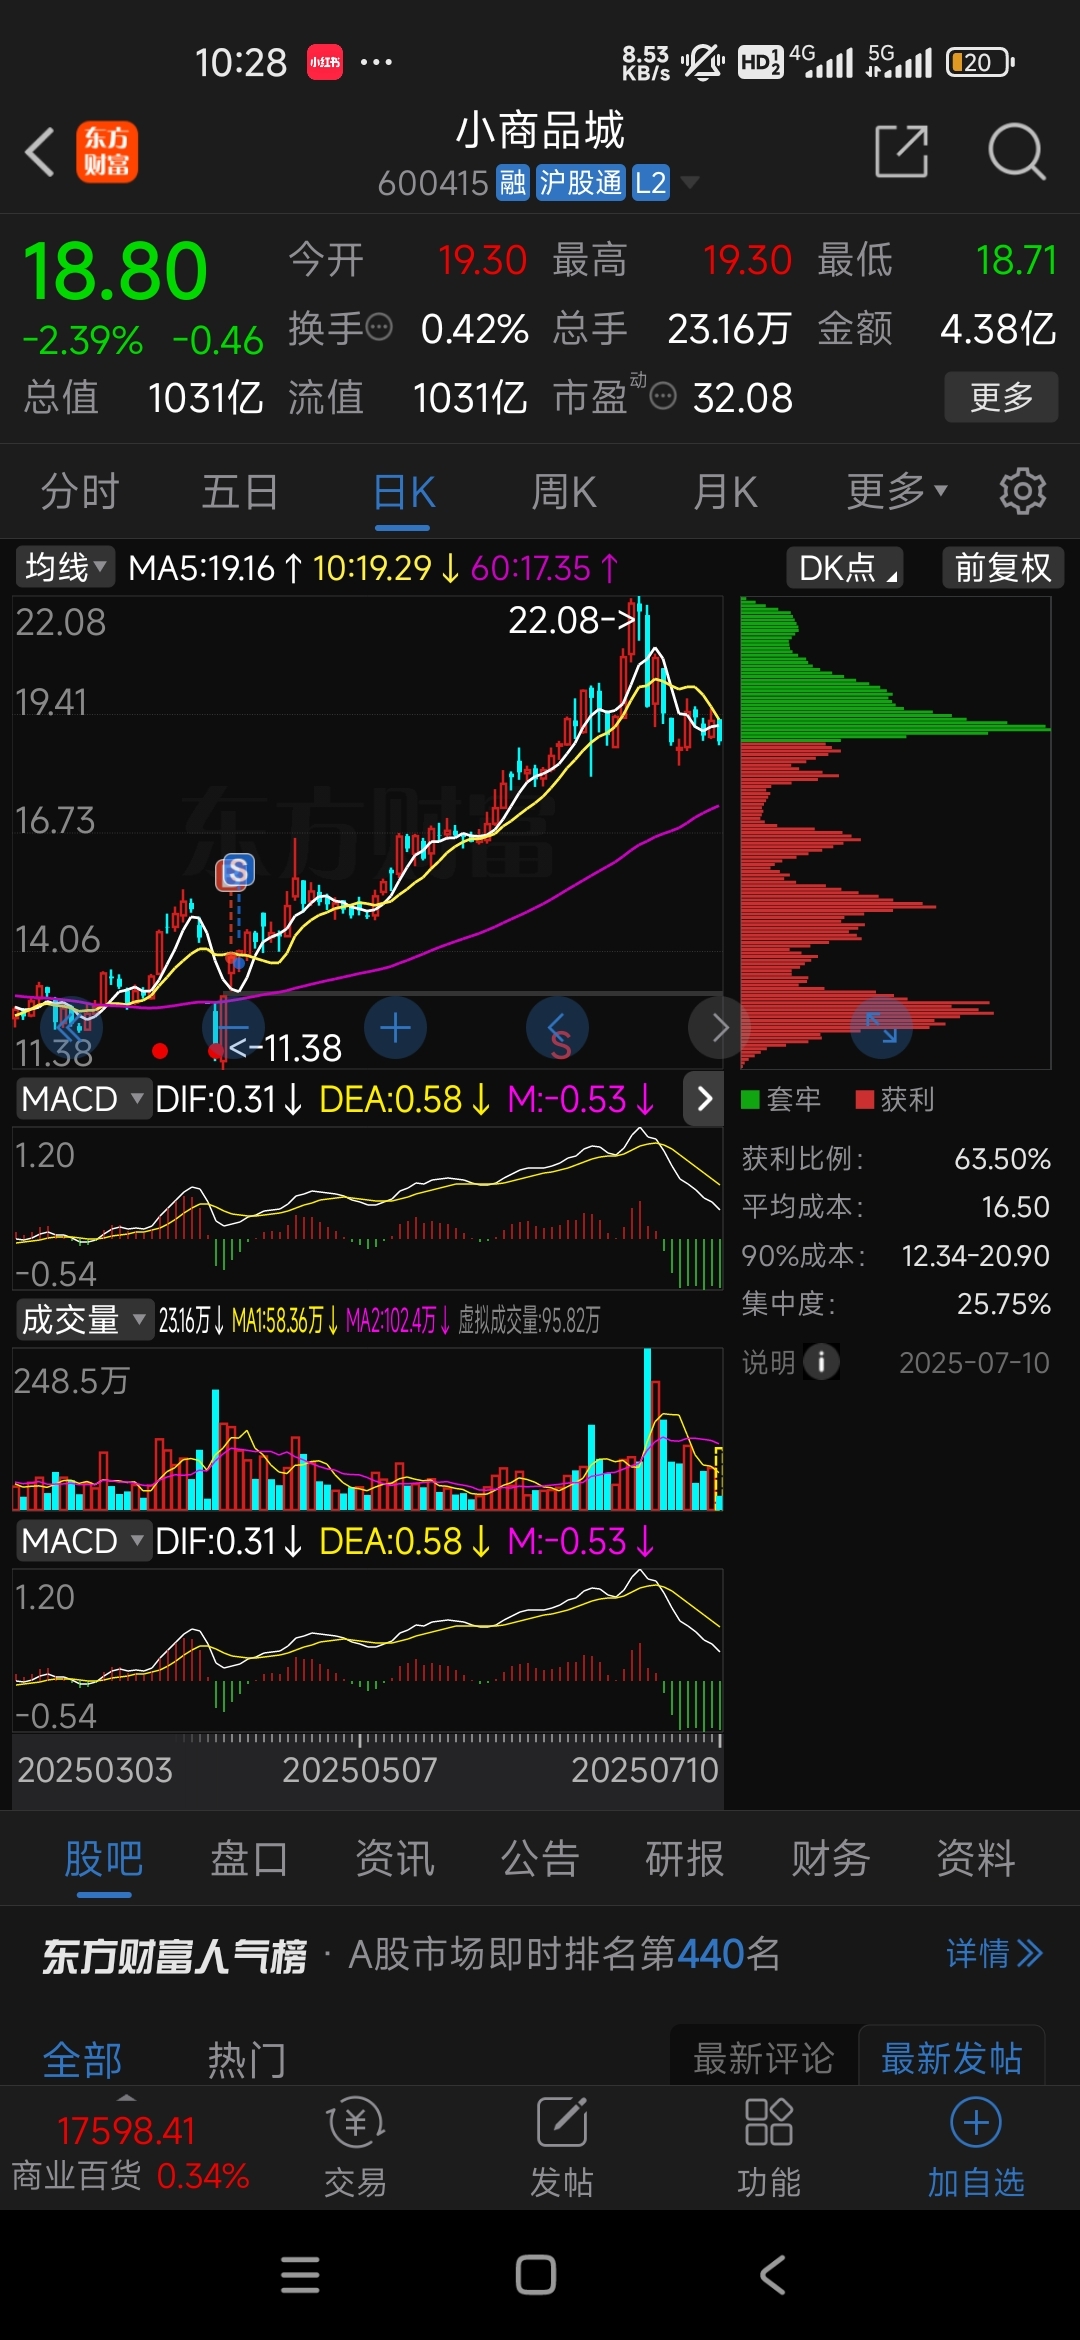
Task: Open the 盘口 section tab
Action: click(x=249, y=1859)
